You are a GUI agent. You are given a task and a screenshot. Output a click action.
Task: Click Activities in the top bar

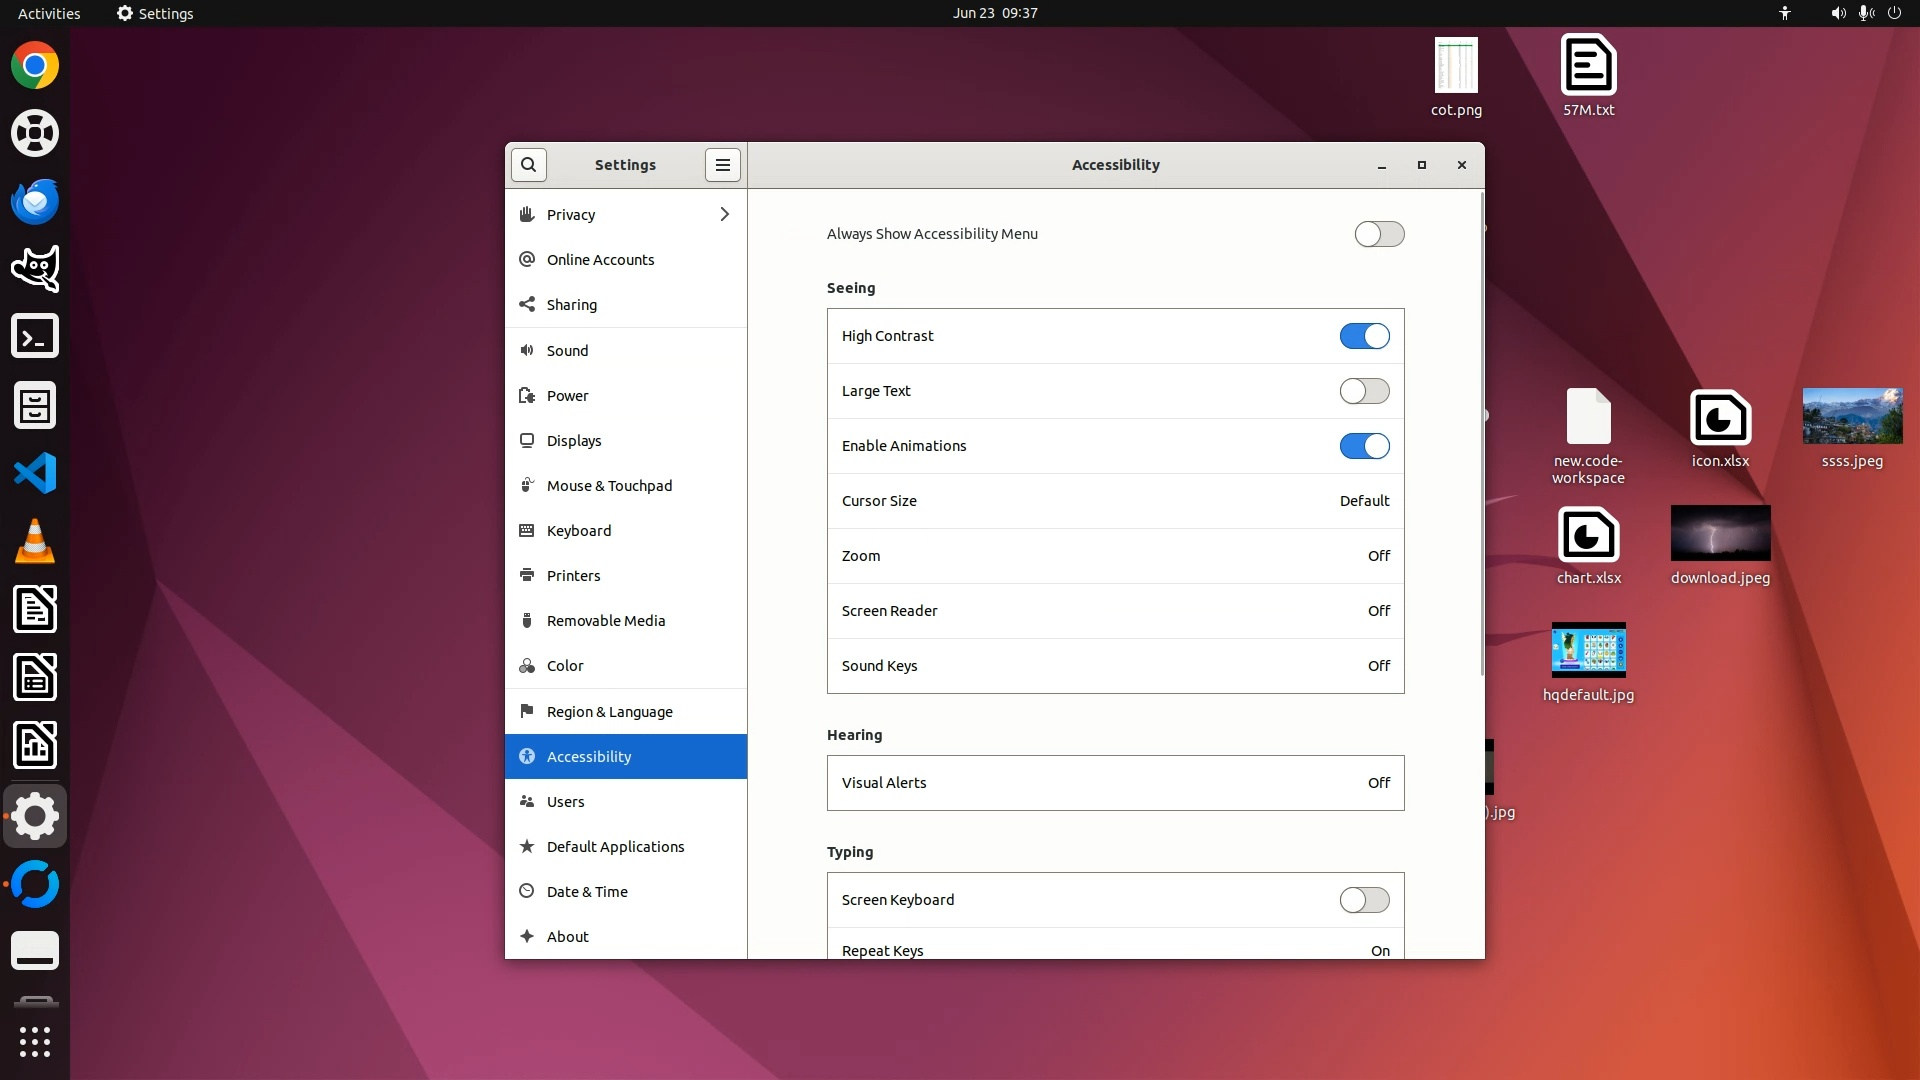coord(49,13)
